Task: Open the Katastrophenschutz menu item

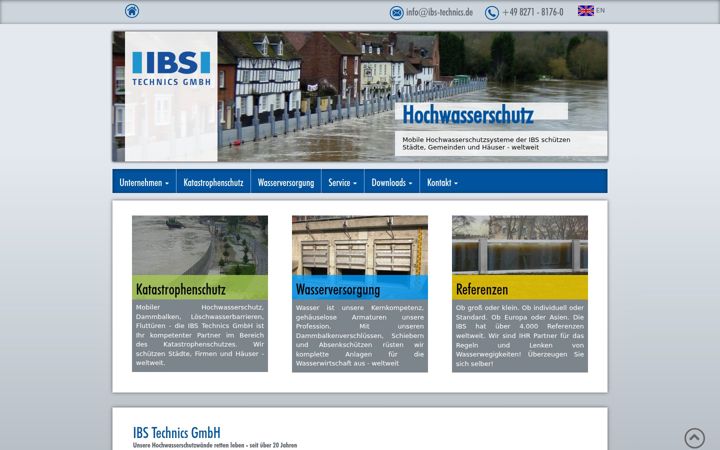Action: [214, 182]
